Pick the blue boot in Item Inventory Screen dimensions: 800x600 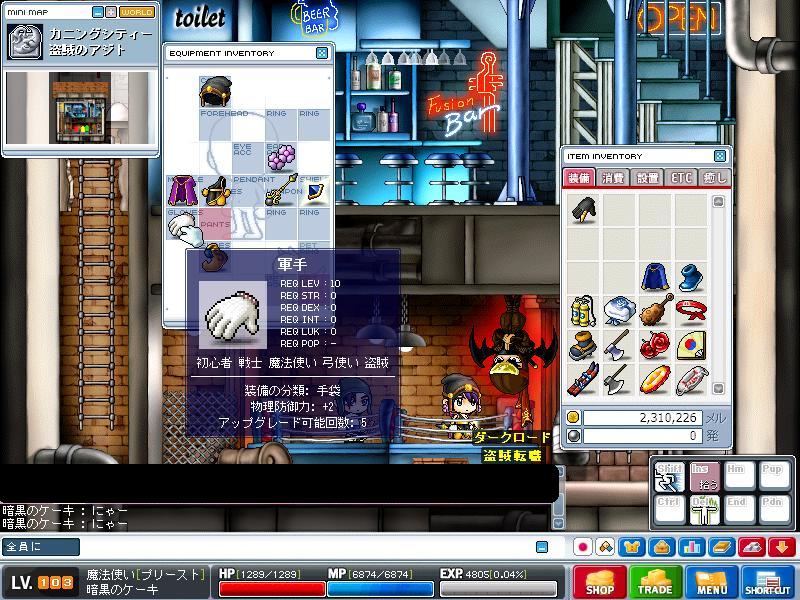pyautogui.click(x=691, y=276)
